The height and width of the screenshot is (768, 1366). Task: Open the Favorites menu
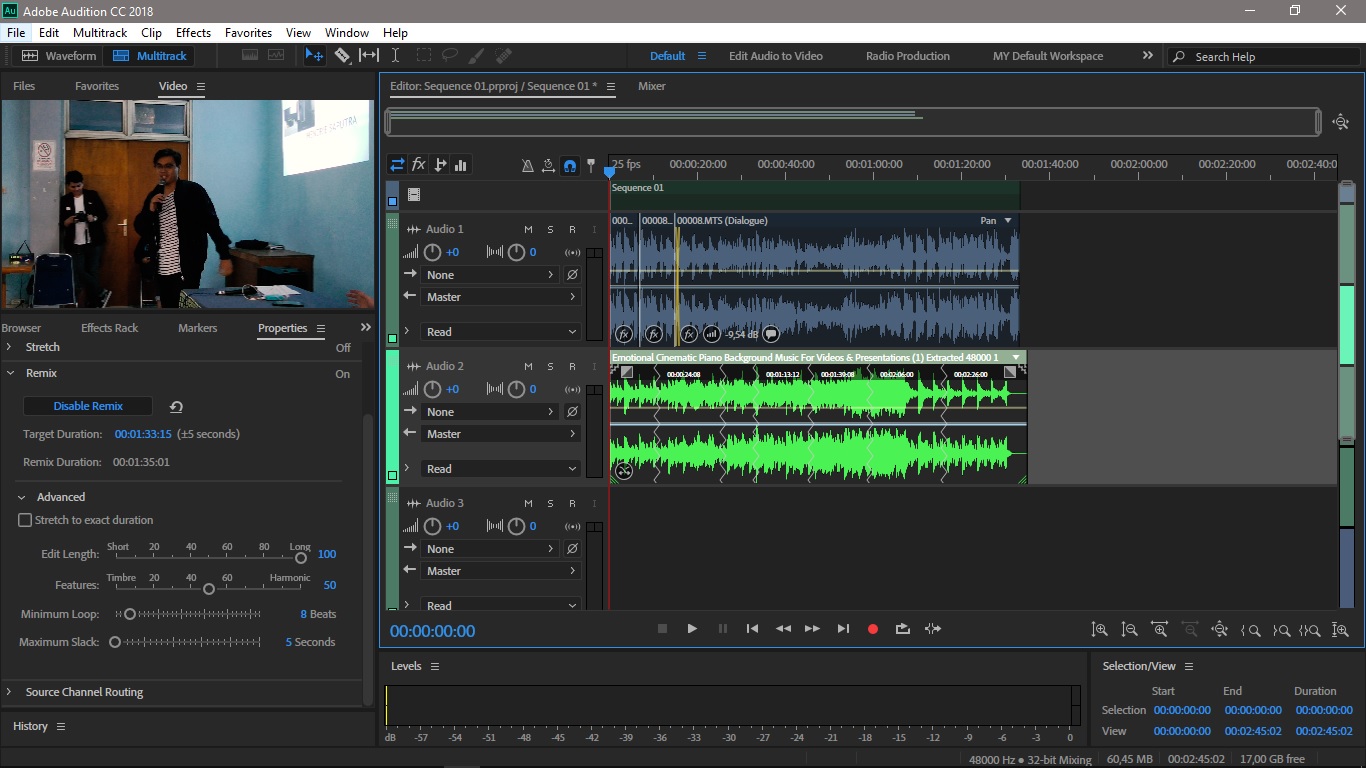coord(248,33)
